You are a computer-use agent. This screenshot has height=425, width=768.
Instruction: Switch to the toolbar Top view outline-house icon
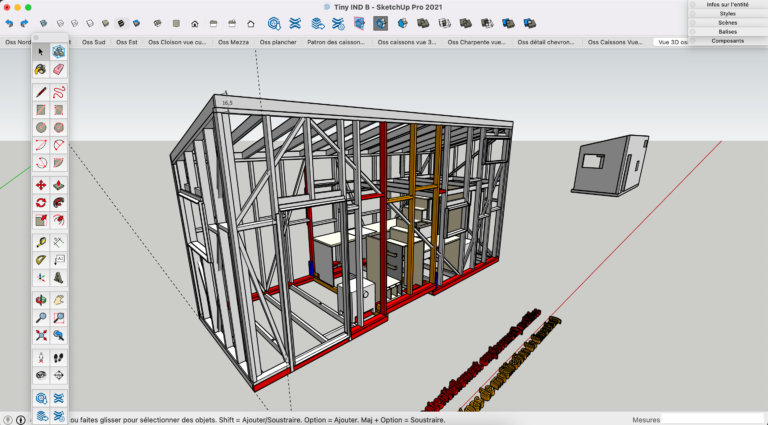251,24
